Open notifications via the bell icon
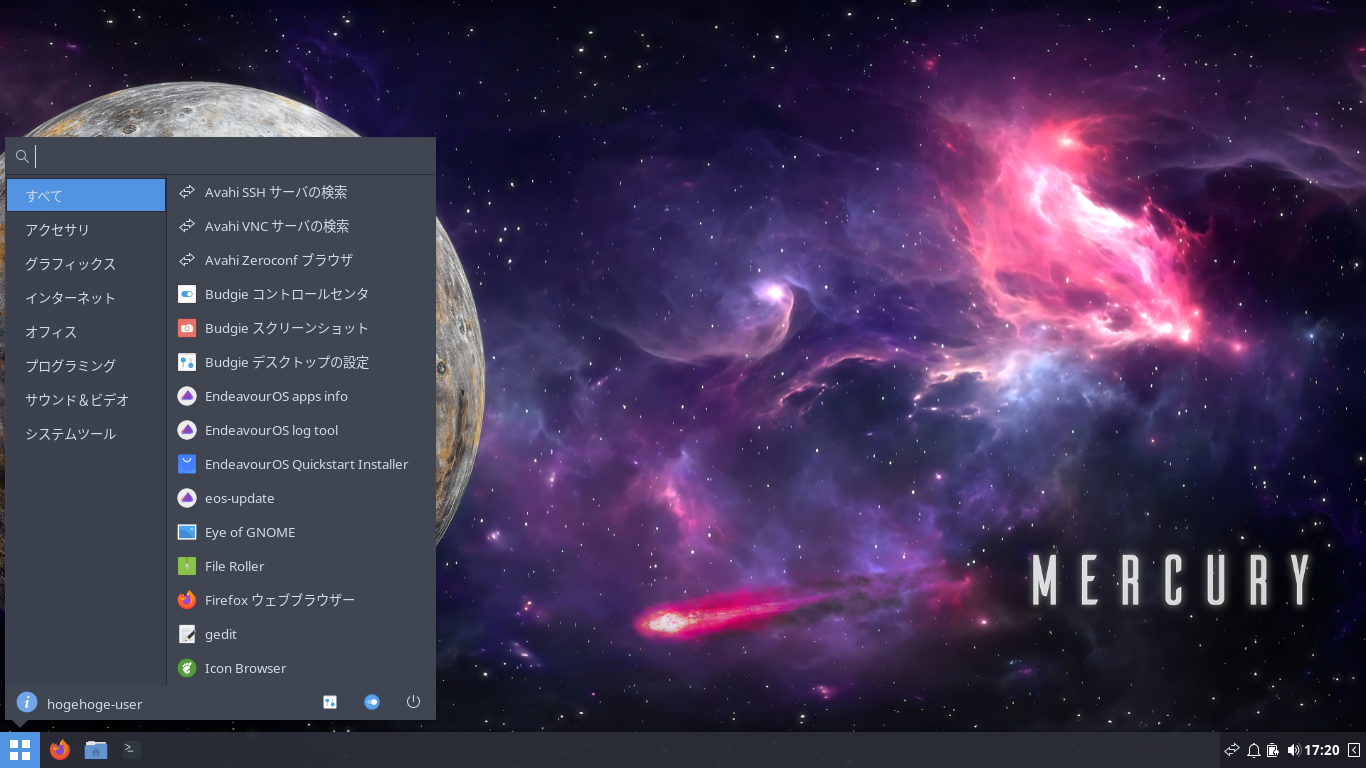The height and width of the screenshot is (768, 1366). [x=1253, y=750]
